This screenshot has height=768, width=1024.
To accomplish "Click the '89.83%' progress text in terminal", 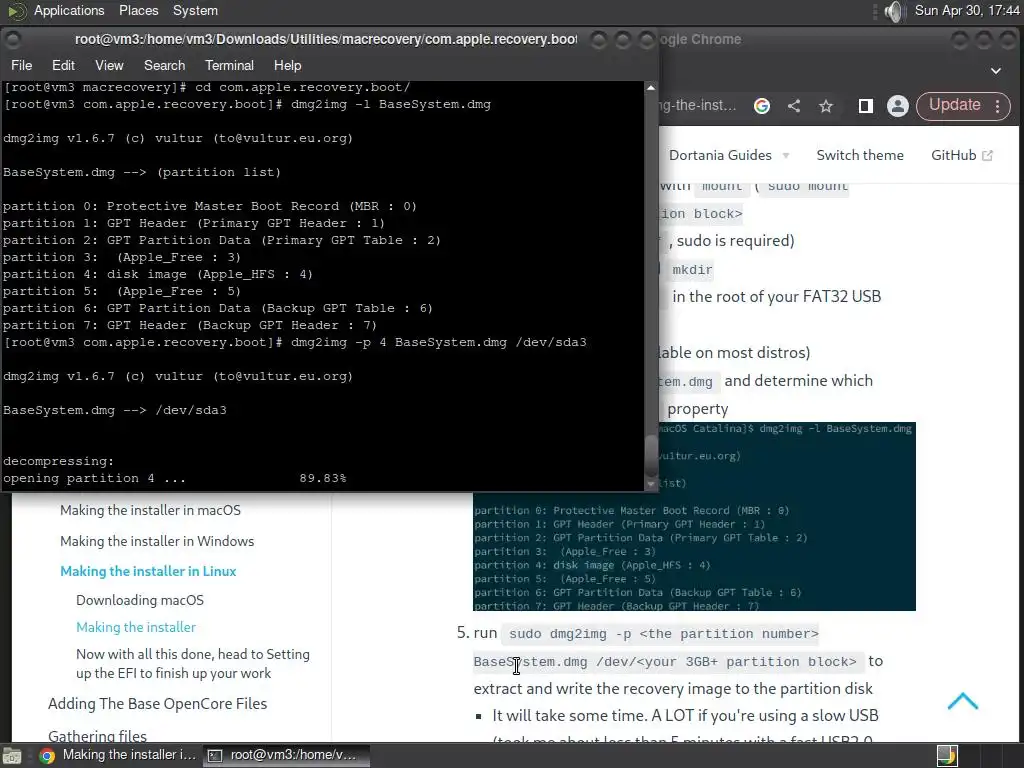I will 323,478.
